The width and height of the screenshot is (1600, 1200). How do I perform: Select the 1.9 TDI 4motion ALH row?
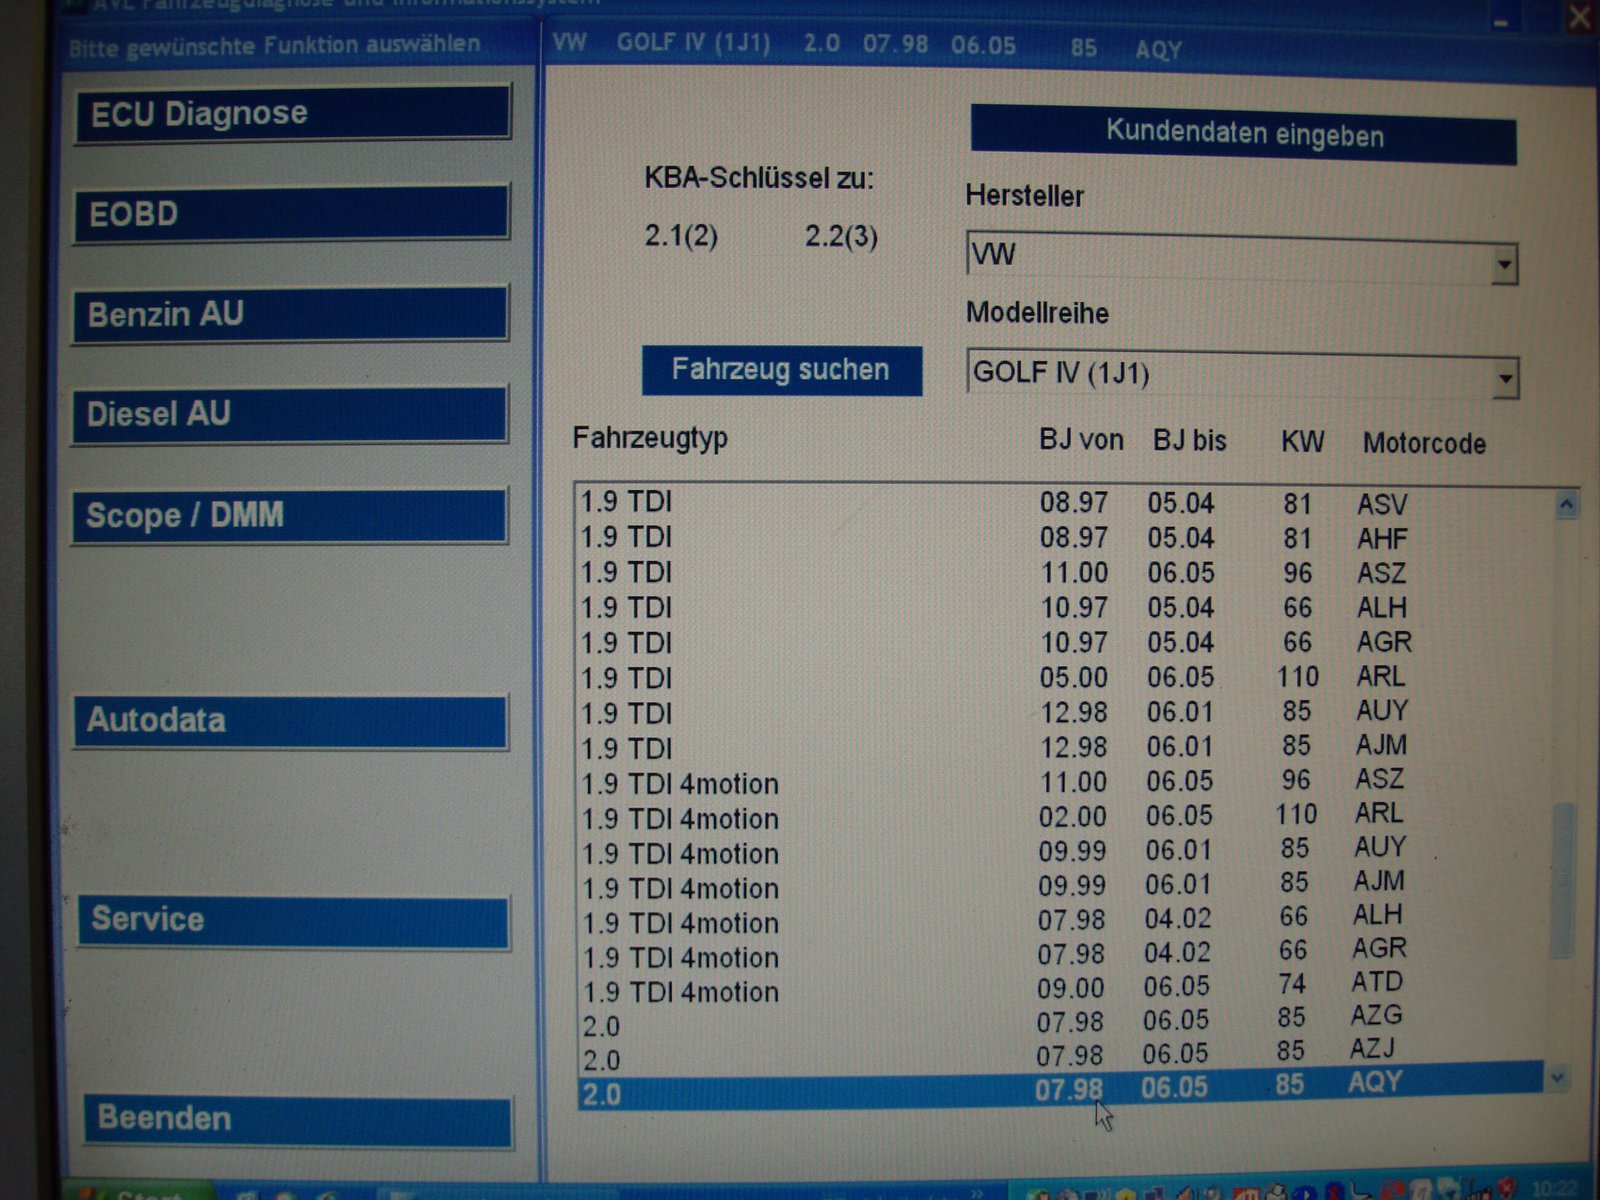pyautogui.click(x=1065, y=920)
